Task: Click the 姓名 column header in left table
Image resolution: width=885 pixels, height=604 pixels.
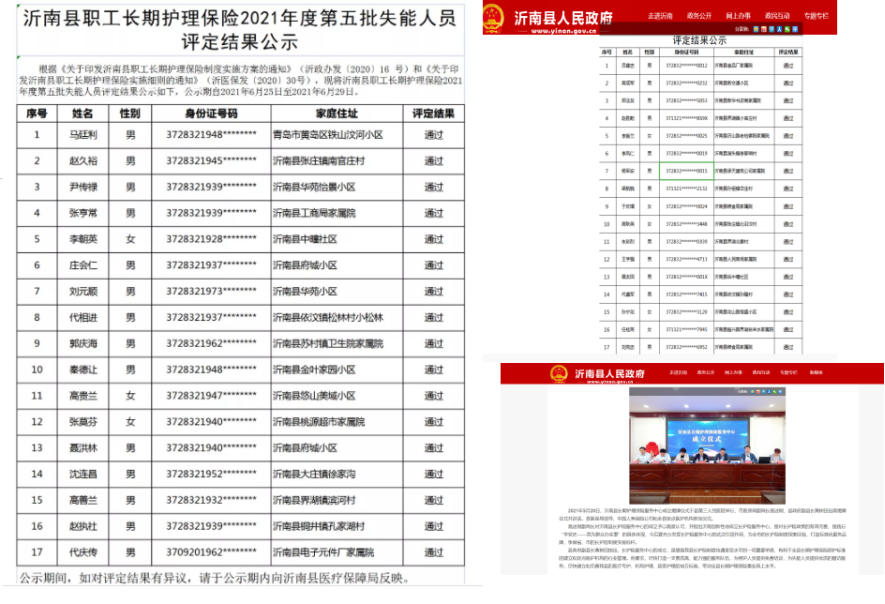Action: [82, 113]
